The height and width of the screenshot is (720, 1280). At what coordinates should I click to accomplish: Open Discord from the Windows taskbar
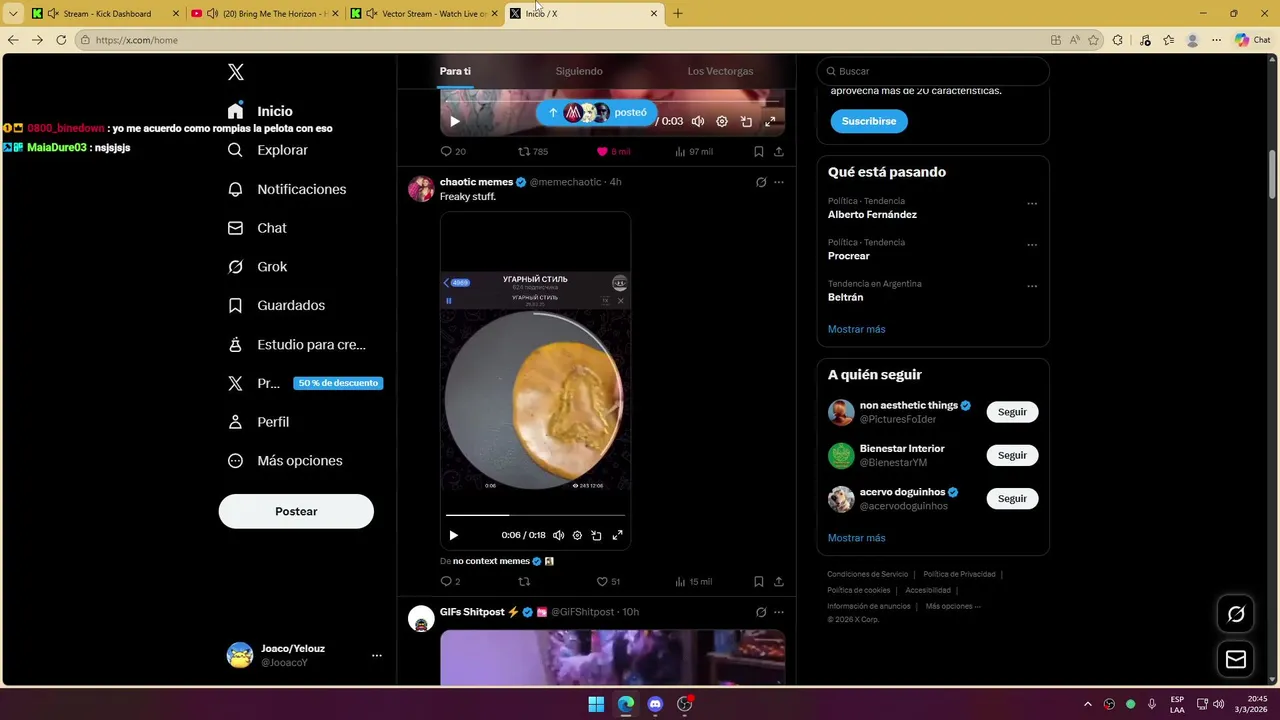655,704
